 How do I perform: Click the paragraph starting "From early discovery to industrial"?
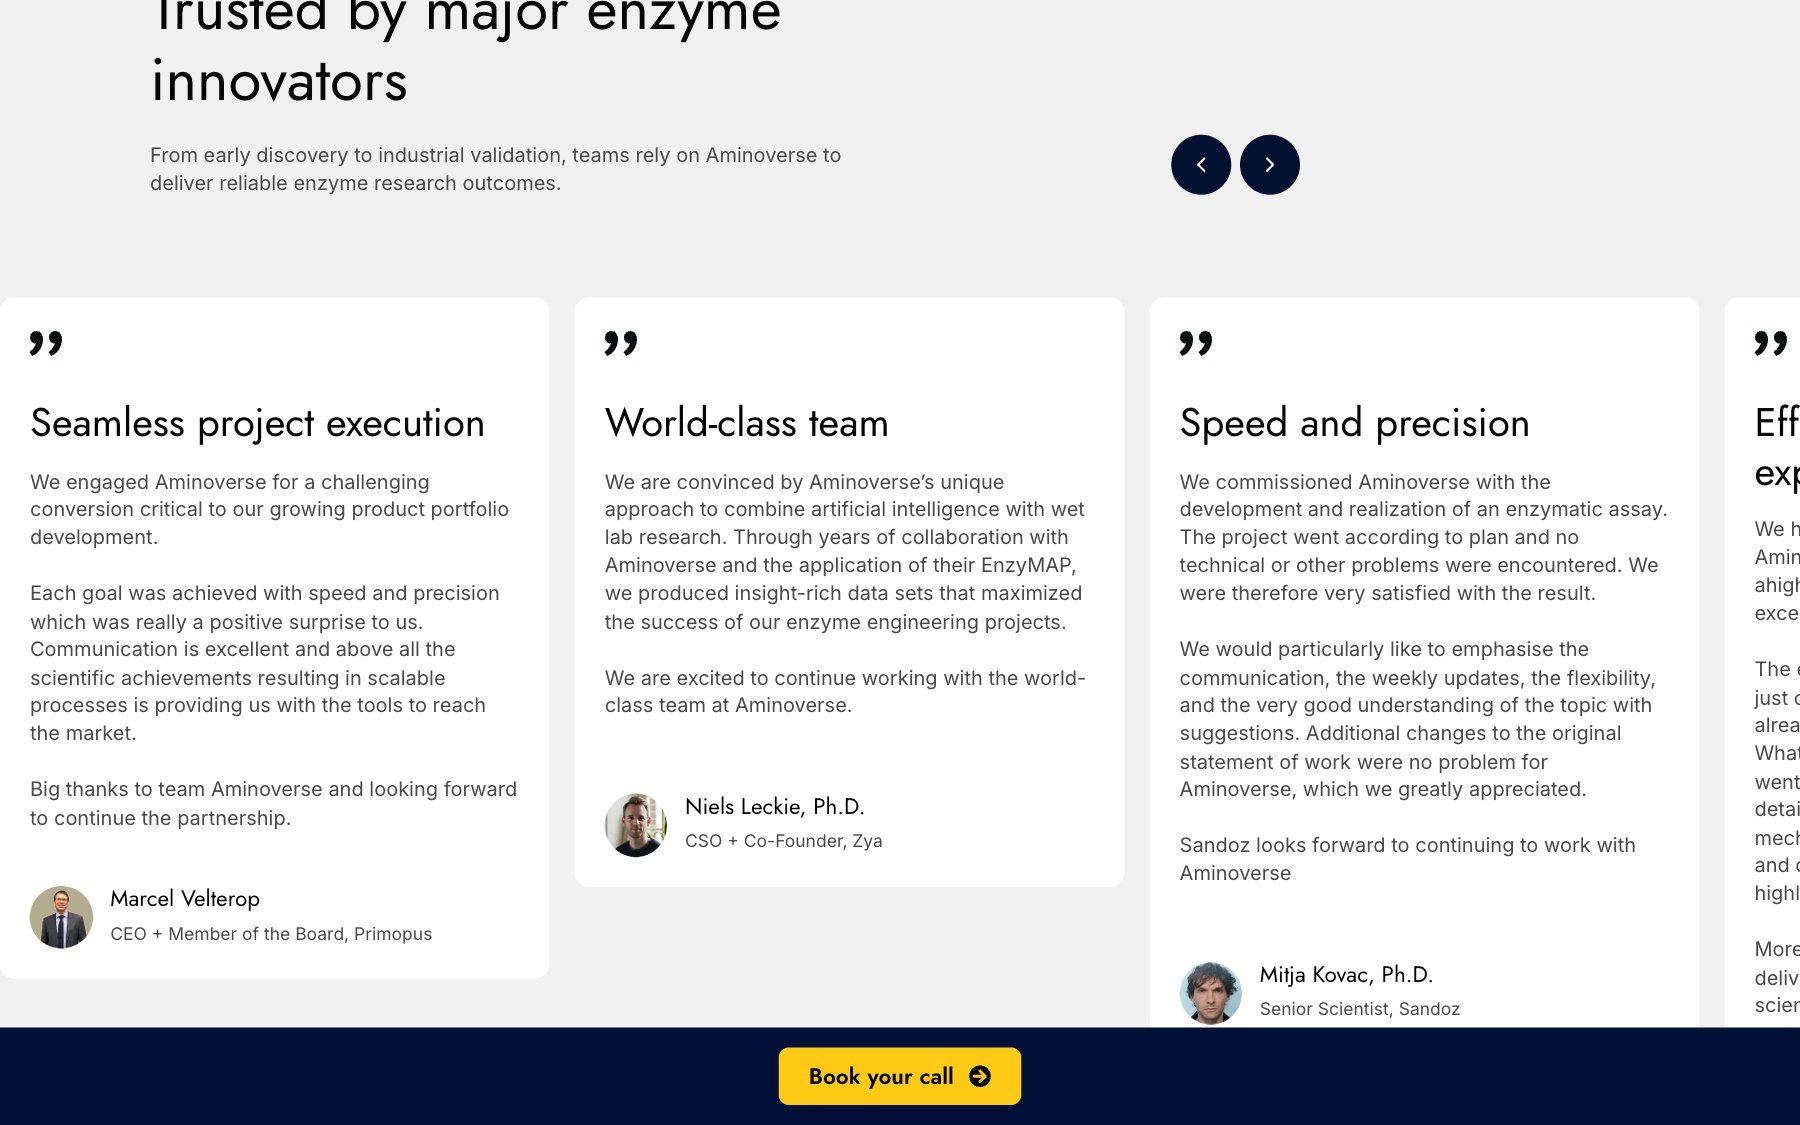point(496,169)
